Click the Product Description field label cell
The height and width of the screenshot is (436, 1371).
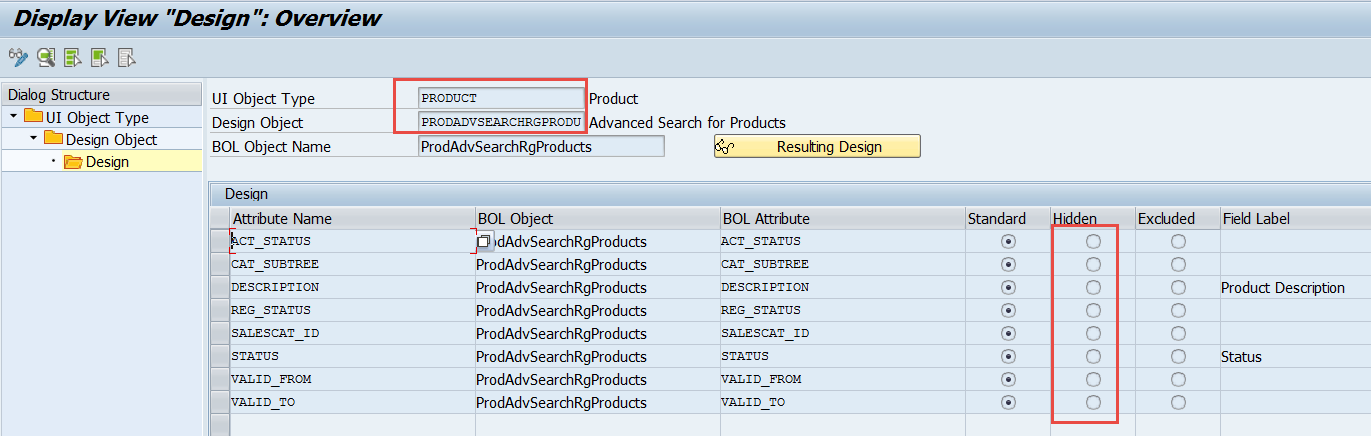pos(1295,287)
